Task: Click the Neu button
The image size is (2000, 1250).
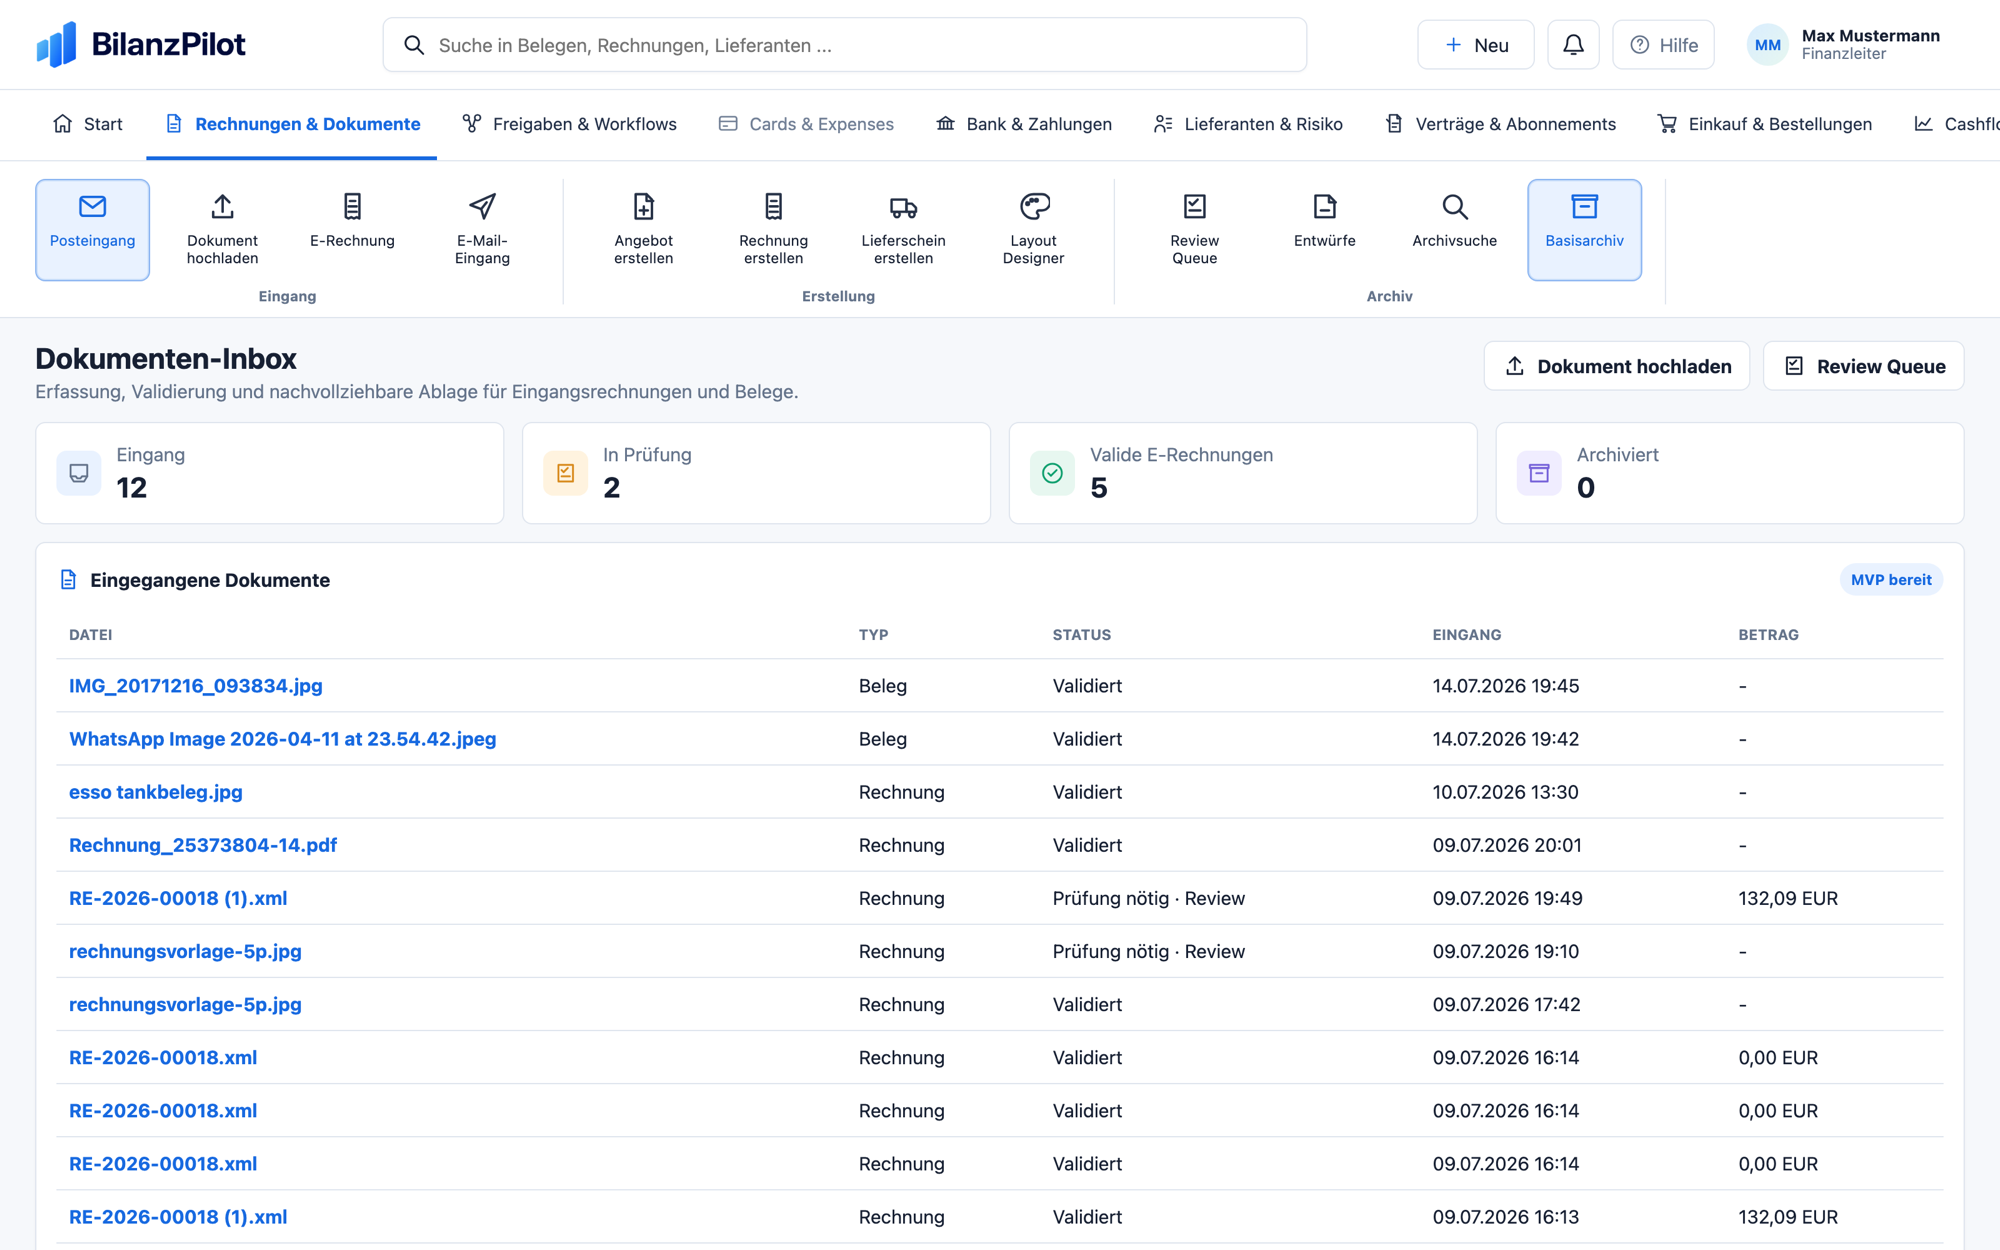Action: point(1475,45)
